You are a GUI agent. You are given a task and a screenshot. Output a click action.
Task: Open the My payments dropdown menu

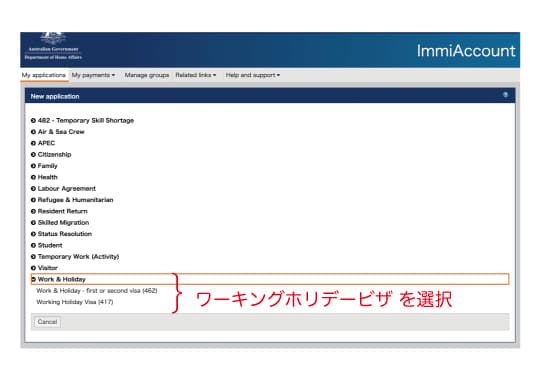click(x=93, y=75)
